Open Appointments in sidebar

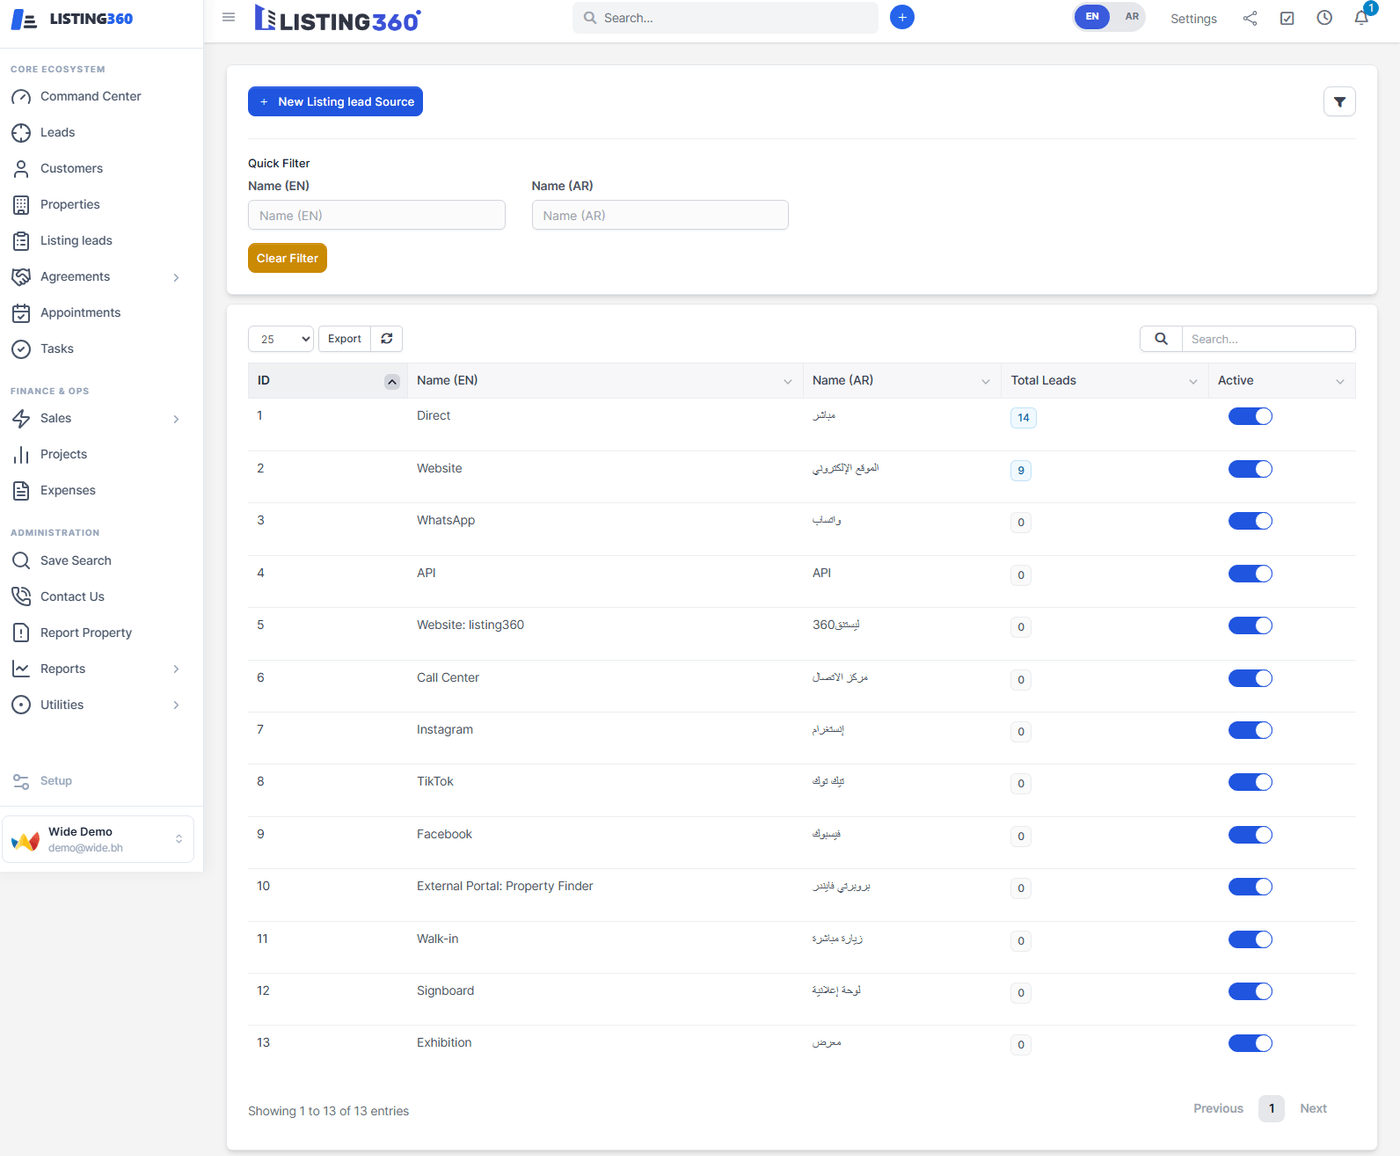tap(80, 312)
